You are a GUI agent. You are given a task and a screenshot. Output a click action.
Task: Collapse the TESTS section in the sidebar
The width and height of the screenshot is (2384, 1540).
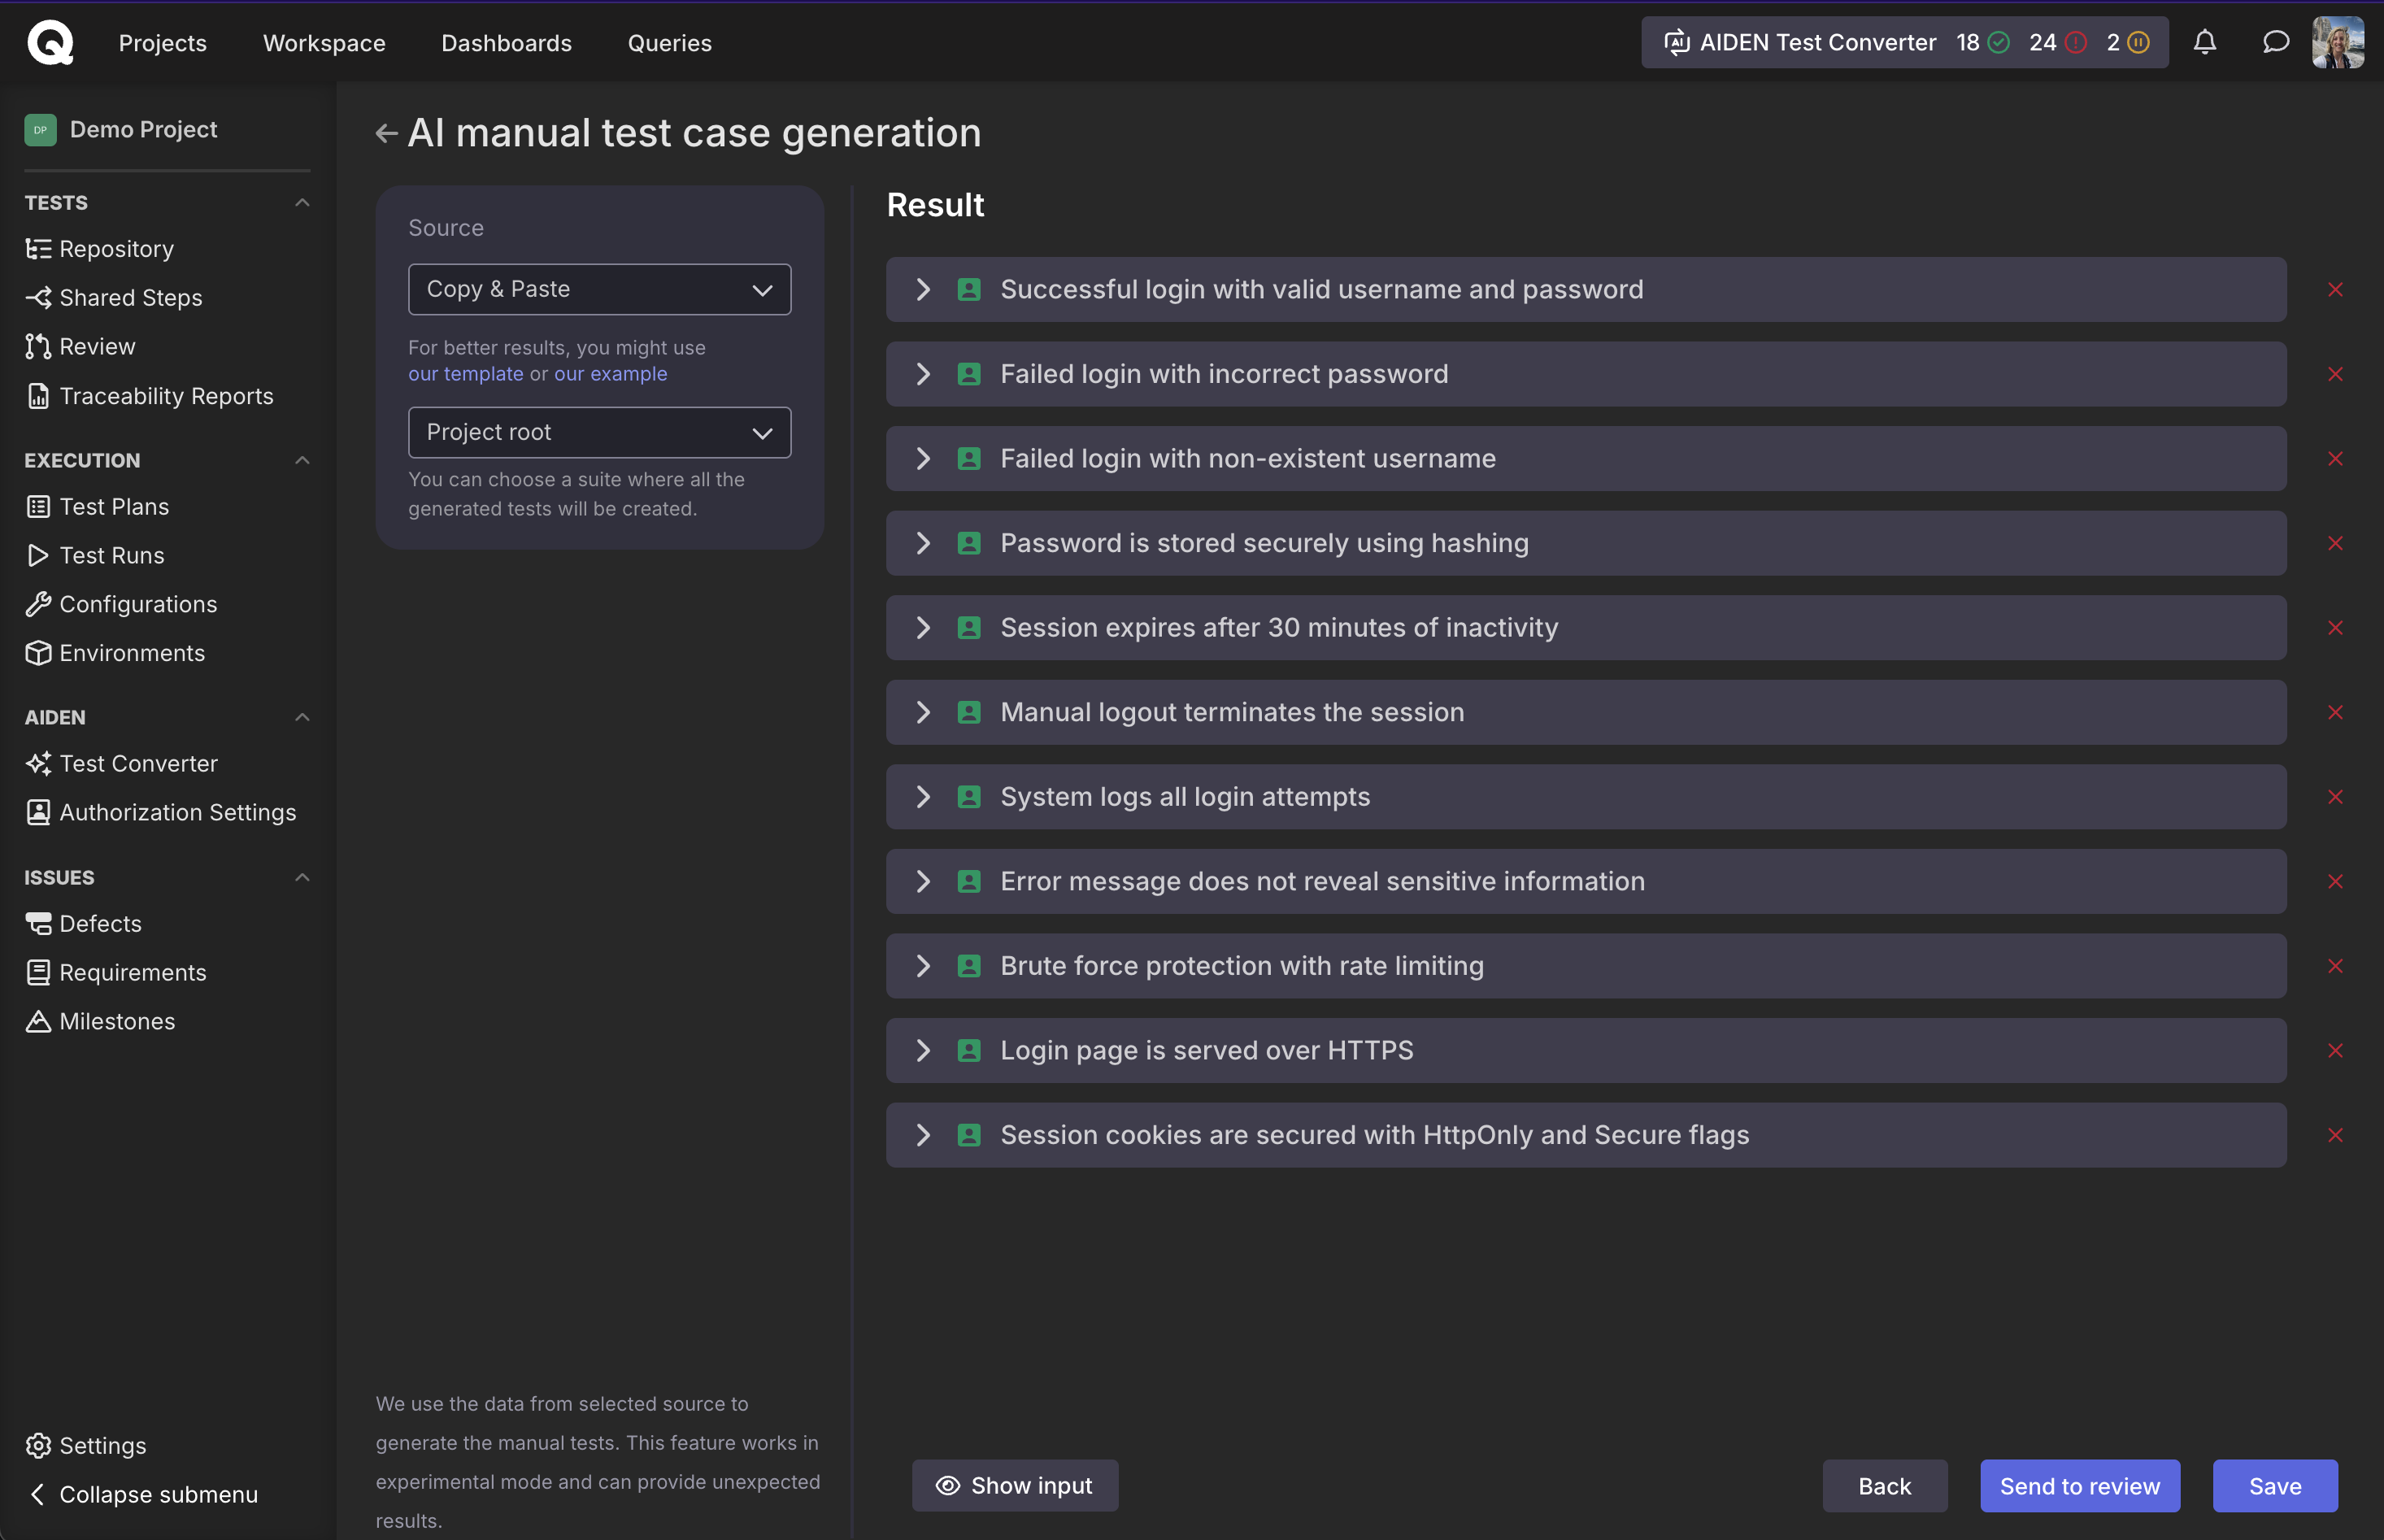click(302, 202)
